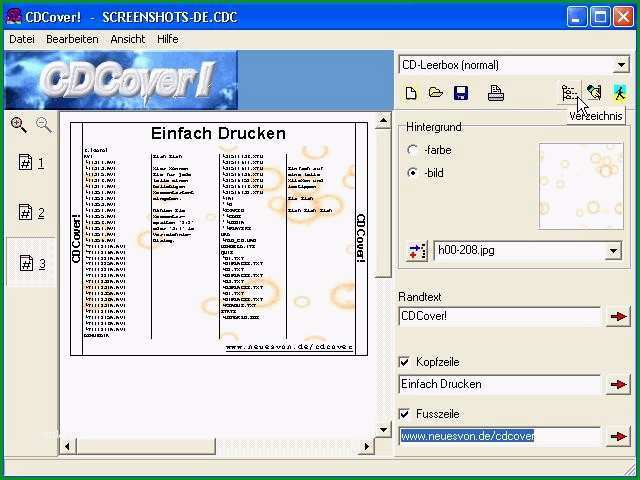Screen dimensions: 640x480
Task: Print the cover with the printer icon
Action: point(496,93)
